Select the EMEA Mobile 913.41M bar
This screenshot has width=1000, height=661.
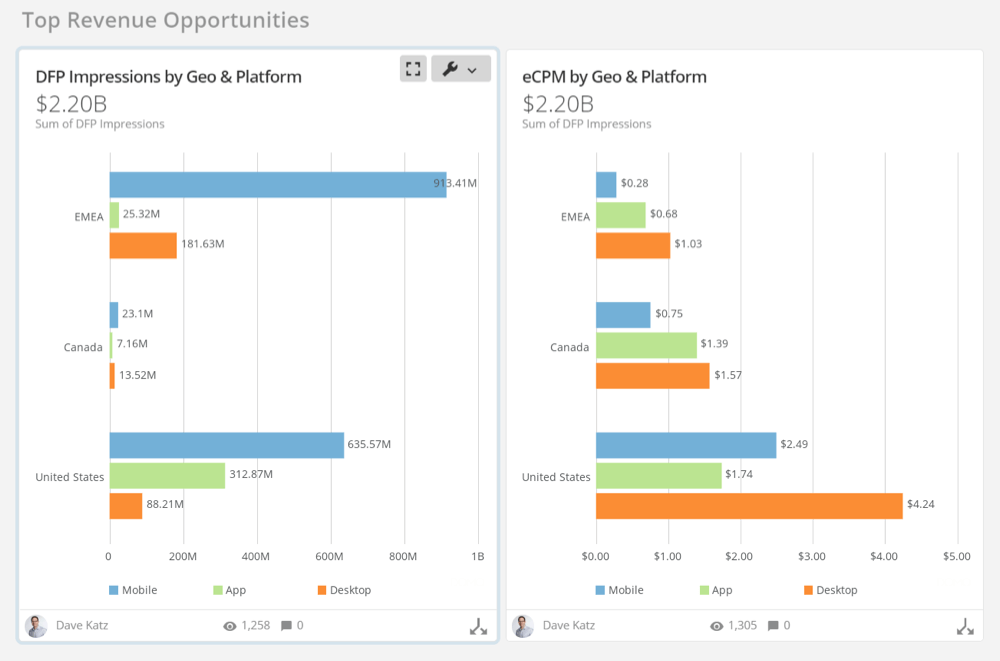pos(277,185)
